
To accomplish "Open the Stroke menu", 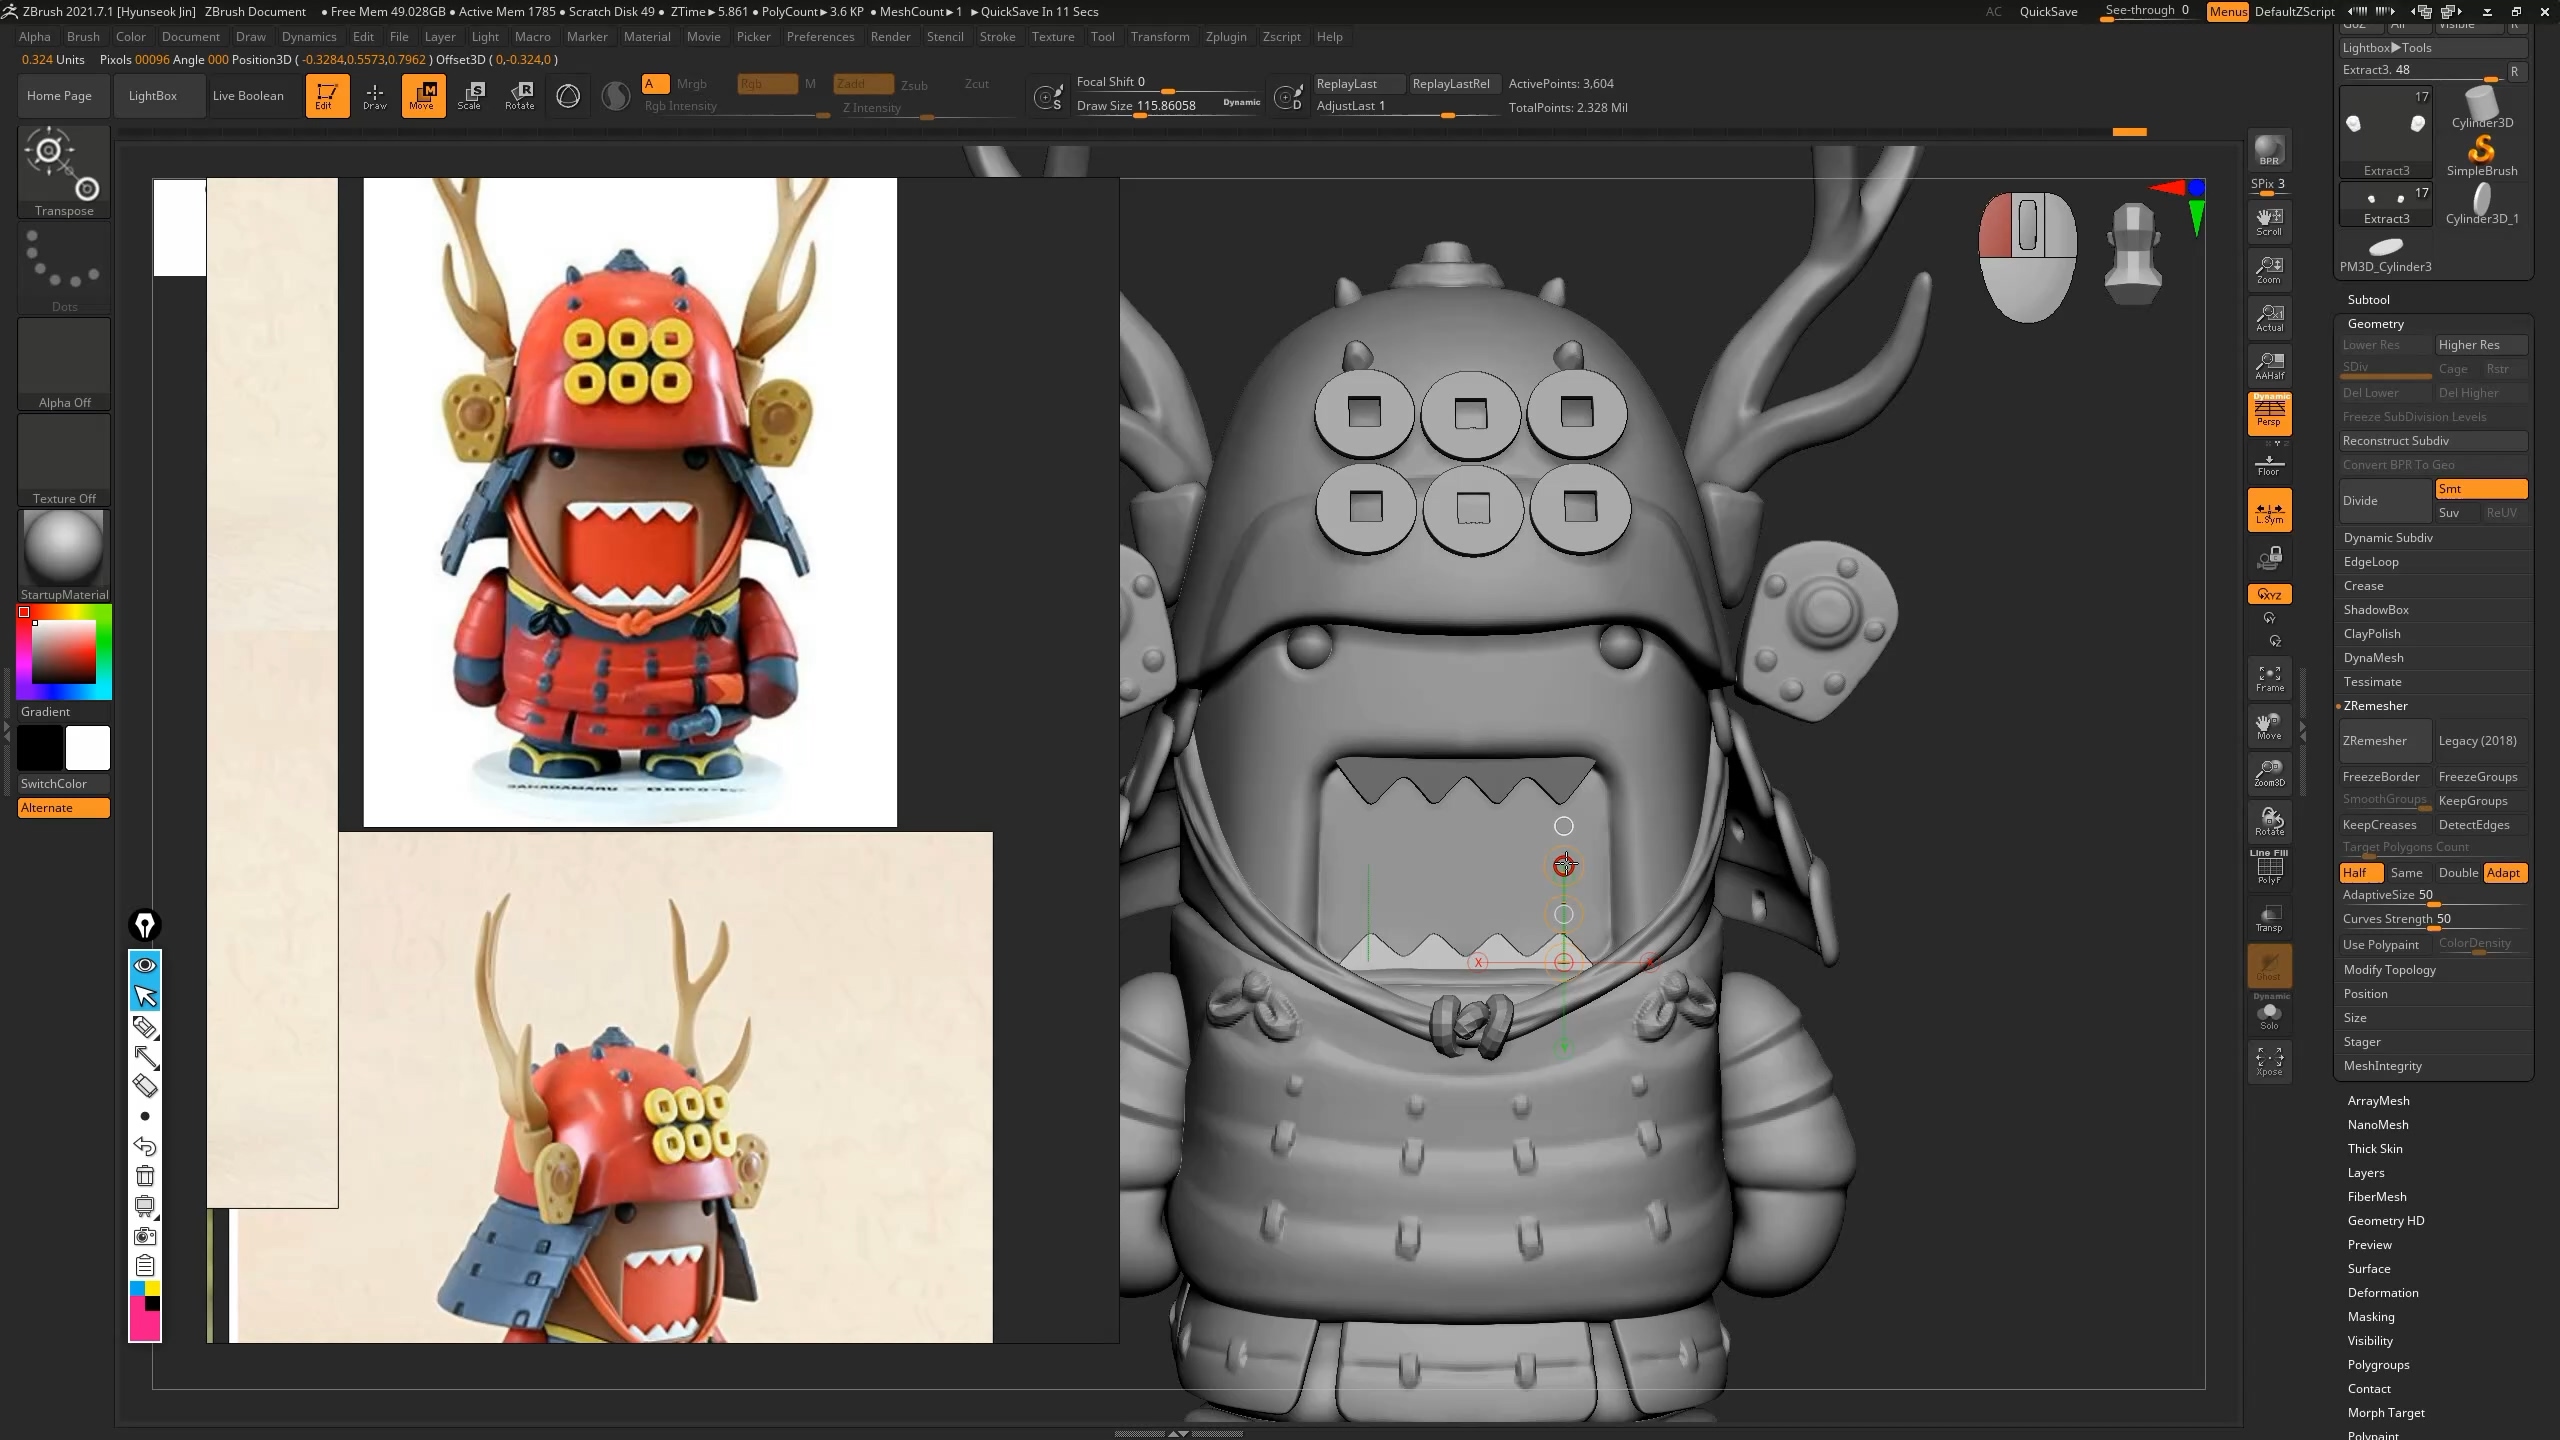I will [996, 37].
